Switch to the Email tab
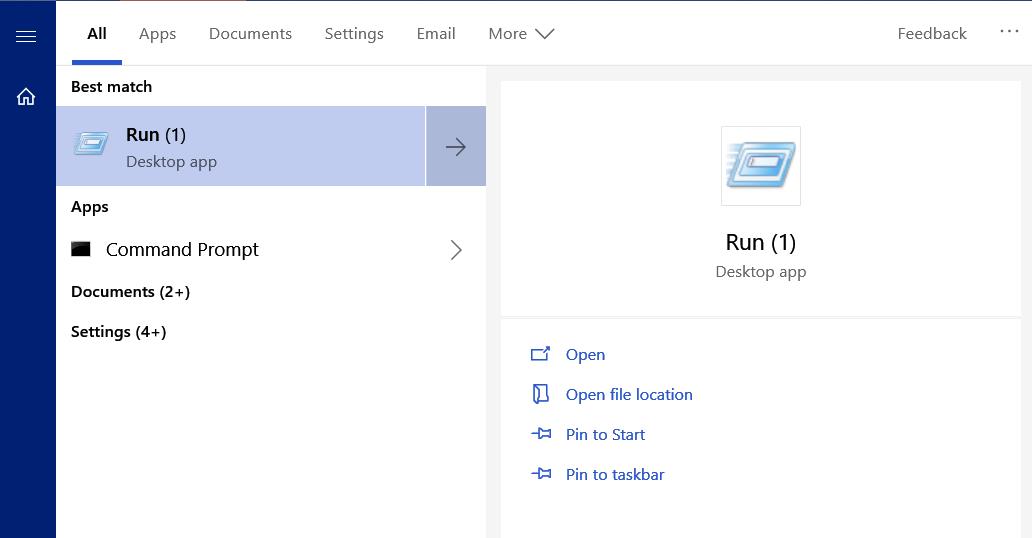Screen dimensions: 1032x538 point(436,34)
